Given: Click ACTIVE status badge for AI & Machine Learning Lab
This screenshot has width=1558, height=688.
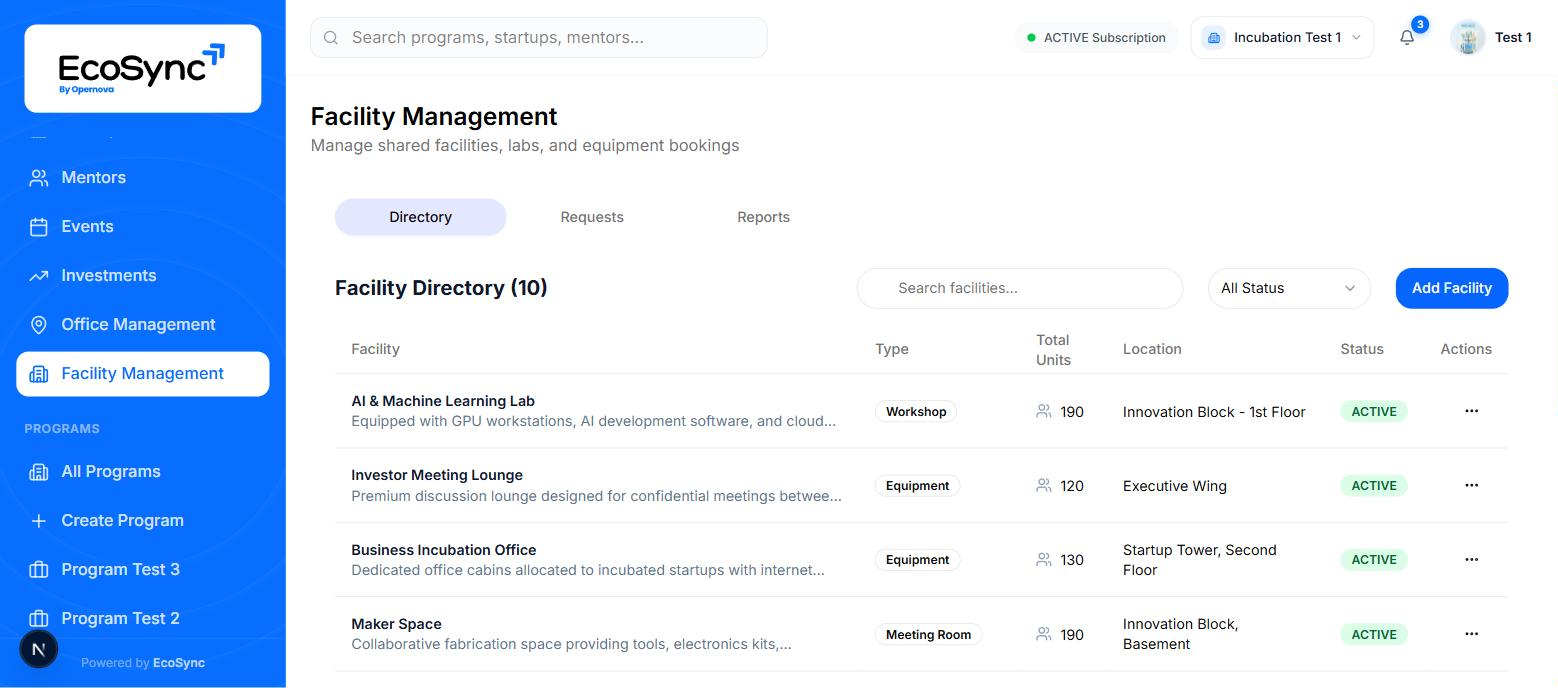Looking at the screenshot, I should 1374,411.
